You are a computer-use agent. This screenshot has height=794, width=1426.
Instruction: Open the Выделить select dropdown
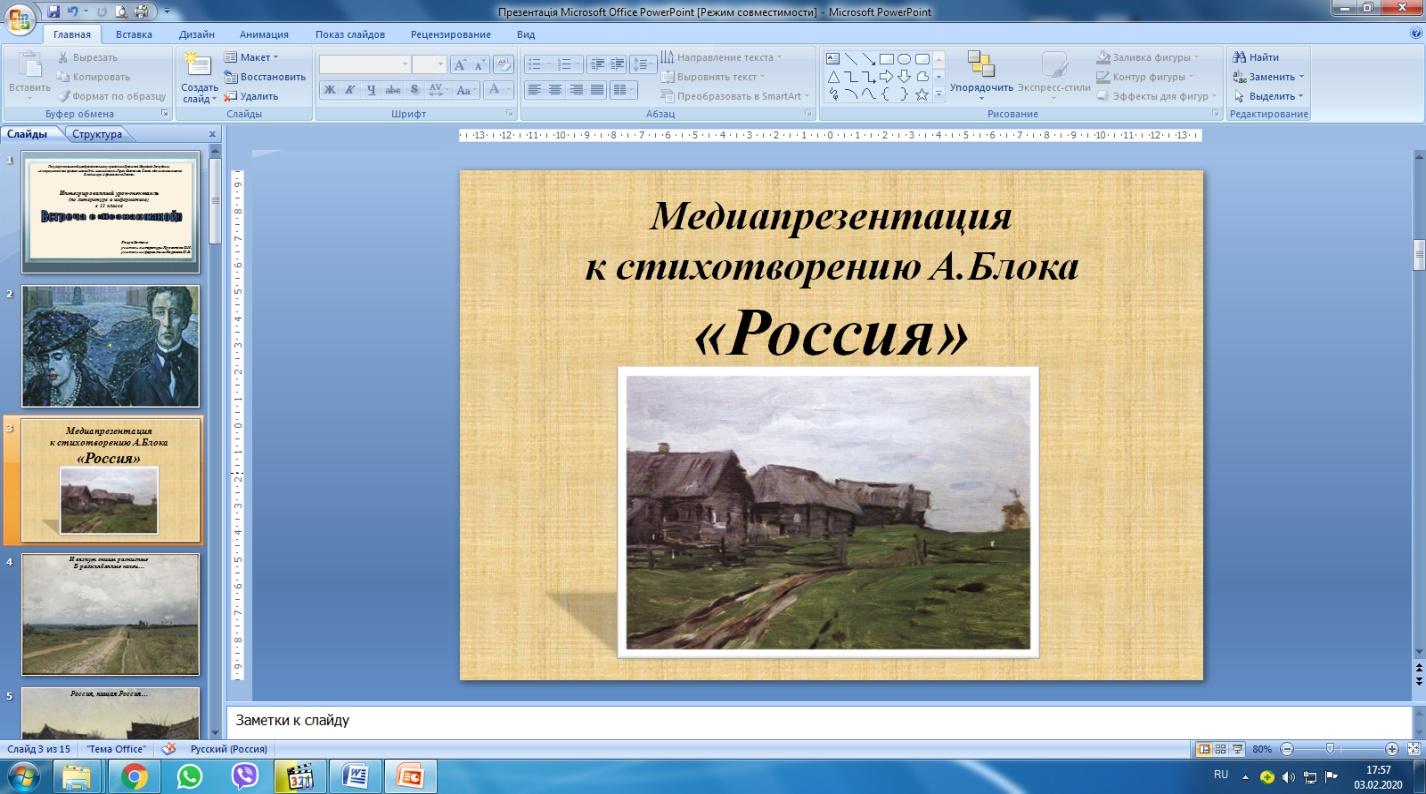[x=1269, y=96]
